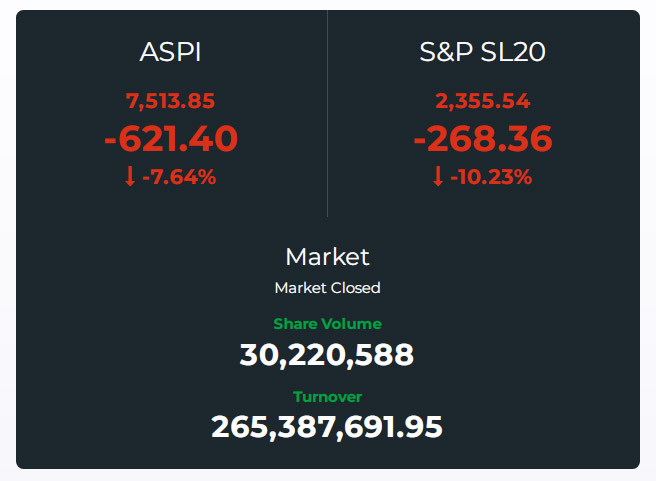Click the minus sign of -268.36

(420, 141)
